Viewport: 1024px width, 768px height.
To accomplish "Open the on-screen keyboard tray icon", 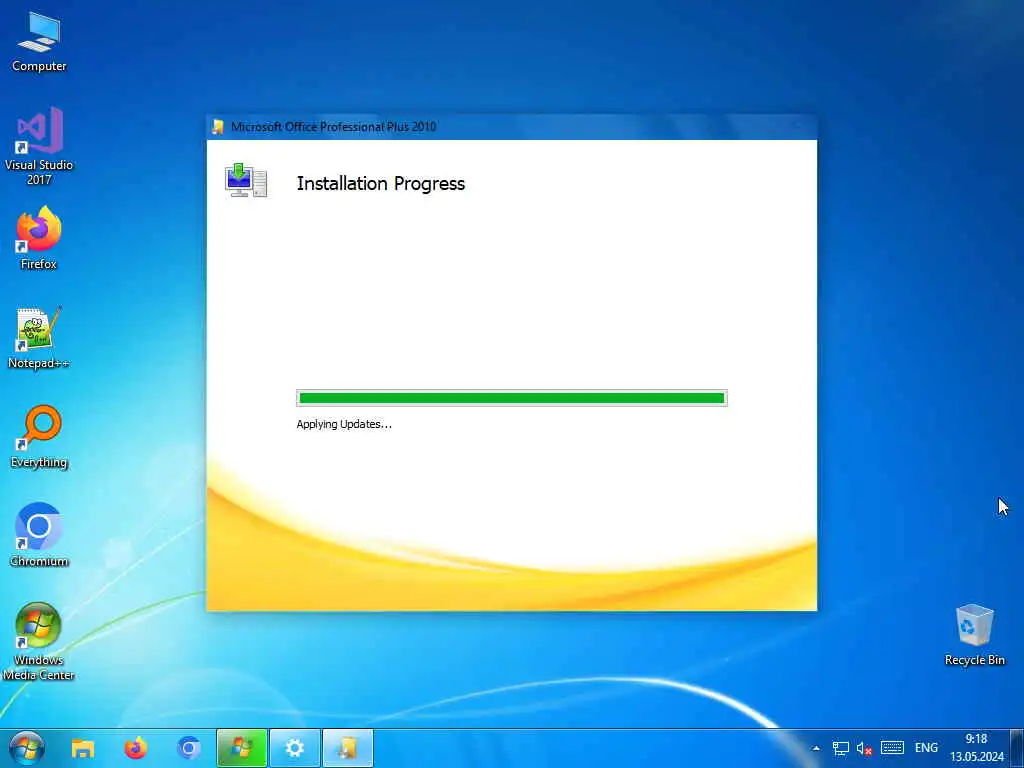I will (x=892, y=748).
